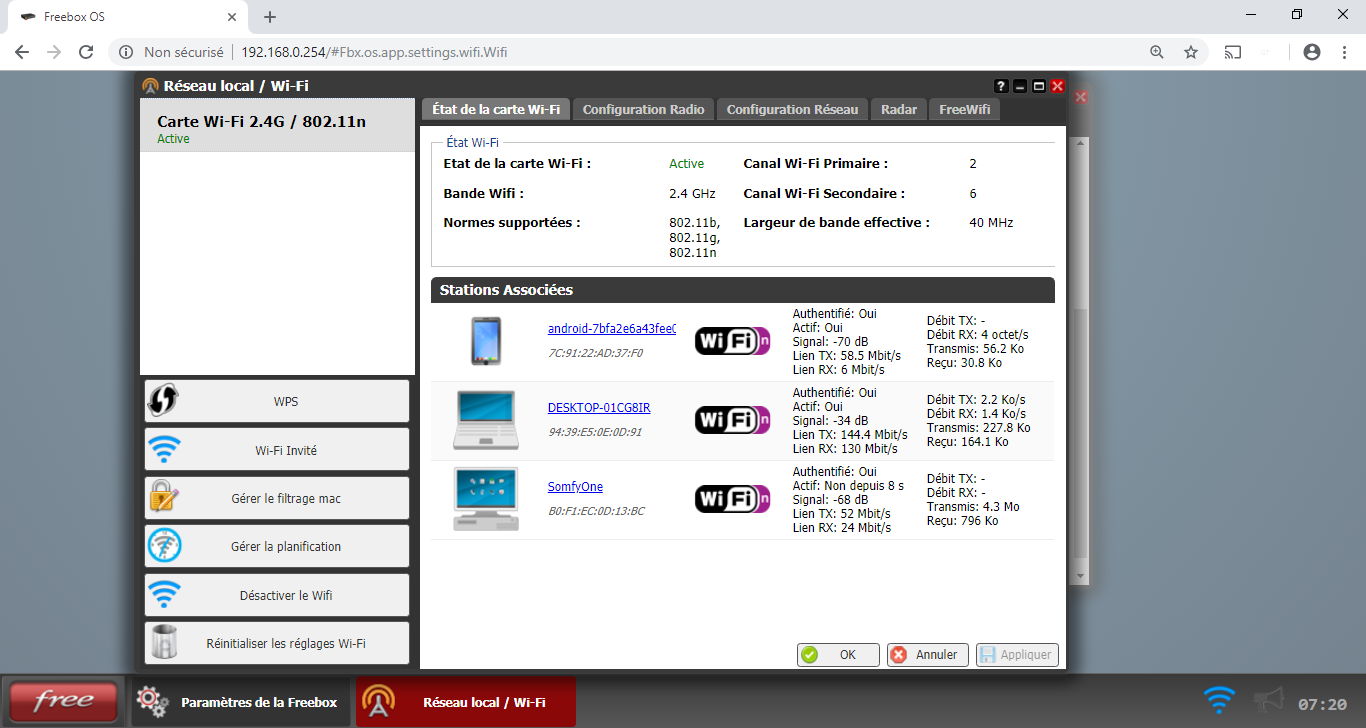Click the WPS button icon
This screenshot has height=728, width=1366.
pos(163,401)
